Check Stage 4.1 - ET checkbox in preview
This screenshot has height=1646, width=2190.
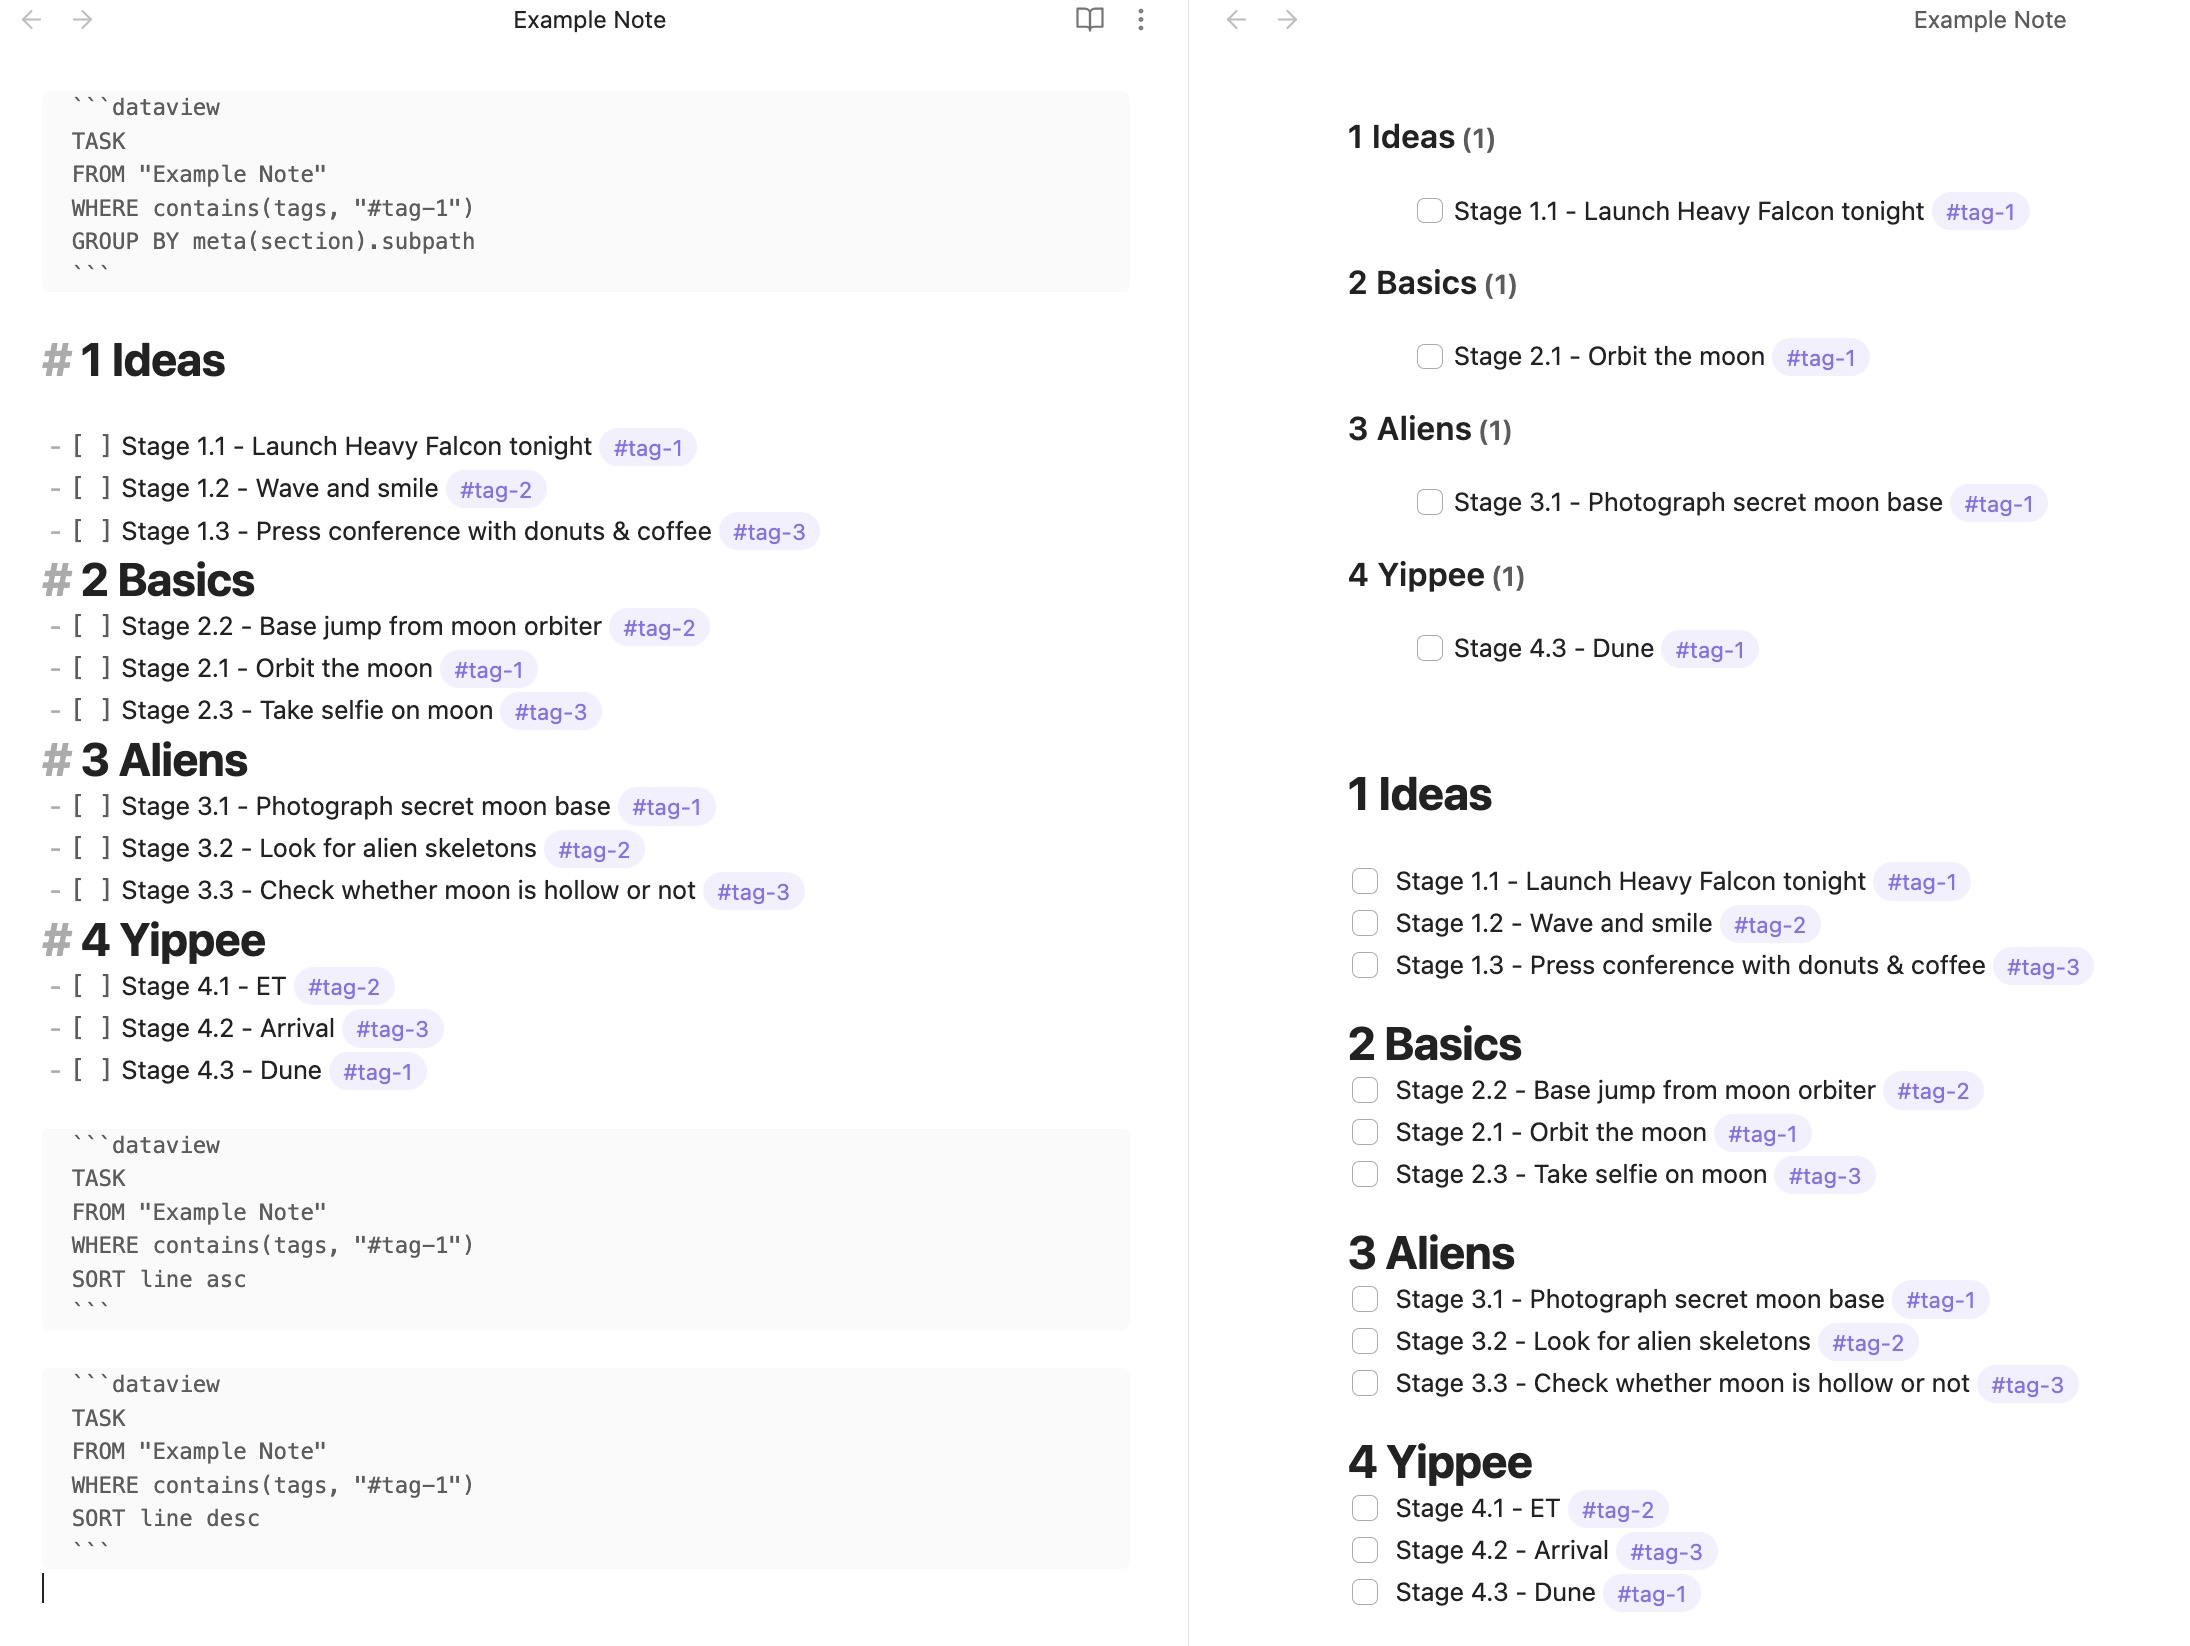1365,1508
